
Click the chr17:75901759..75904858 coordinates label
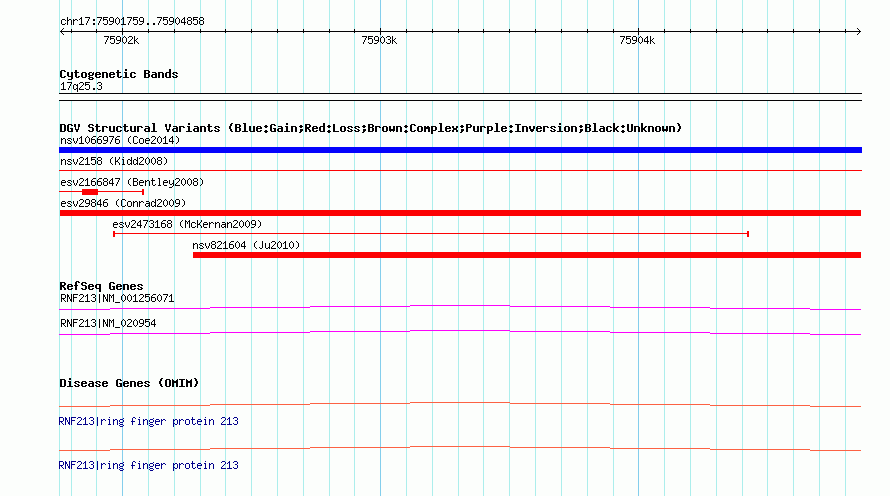point(132,22)
